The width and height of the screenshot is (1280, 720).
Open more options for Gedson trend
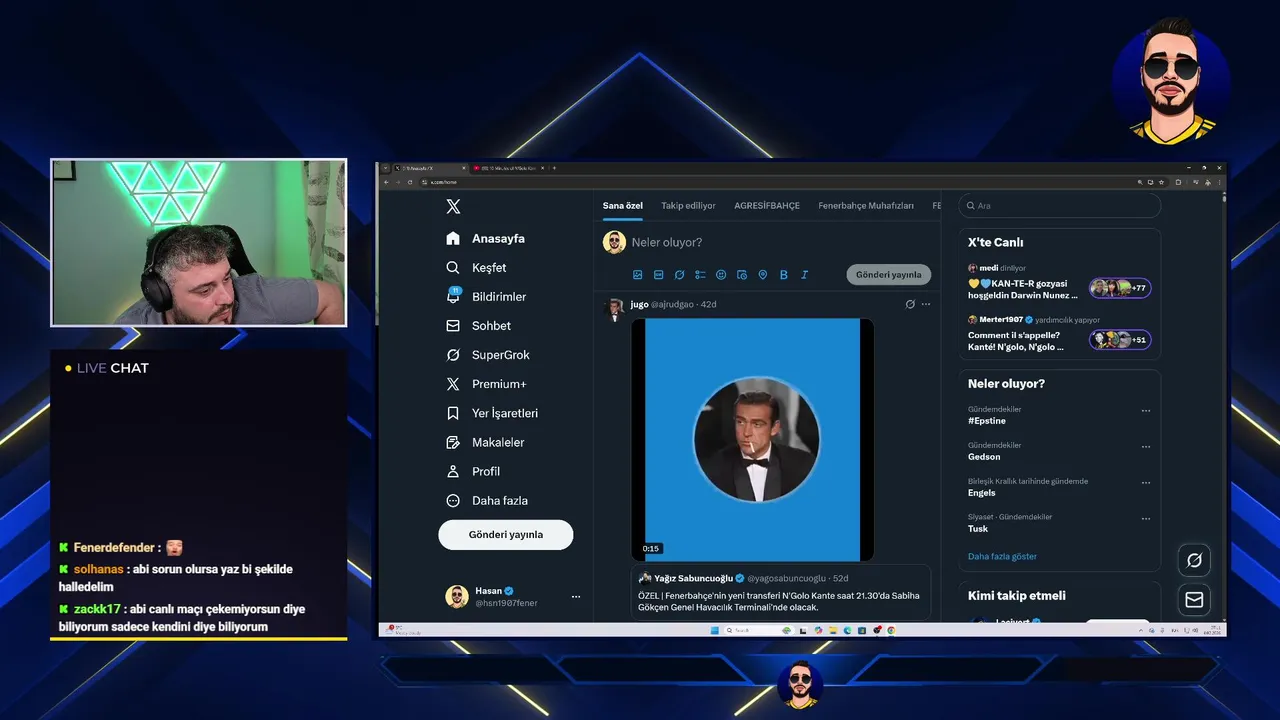(x=1146, y=447)
